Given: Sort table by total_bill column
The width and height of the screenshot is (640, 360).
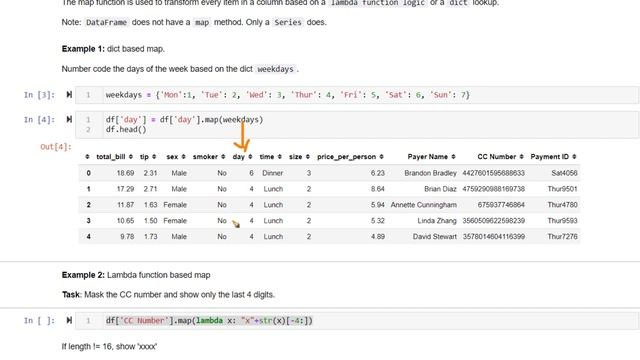Looking at the screenshot, I should pyautogui.click(x=131, y=157).
